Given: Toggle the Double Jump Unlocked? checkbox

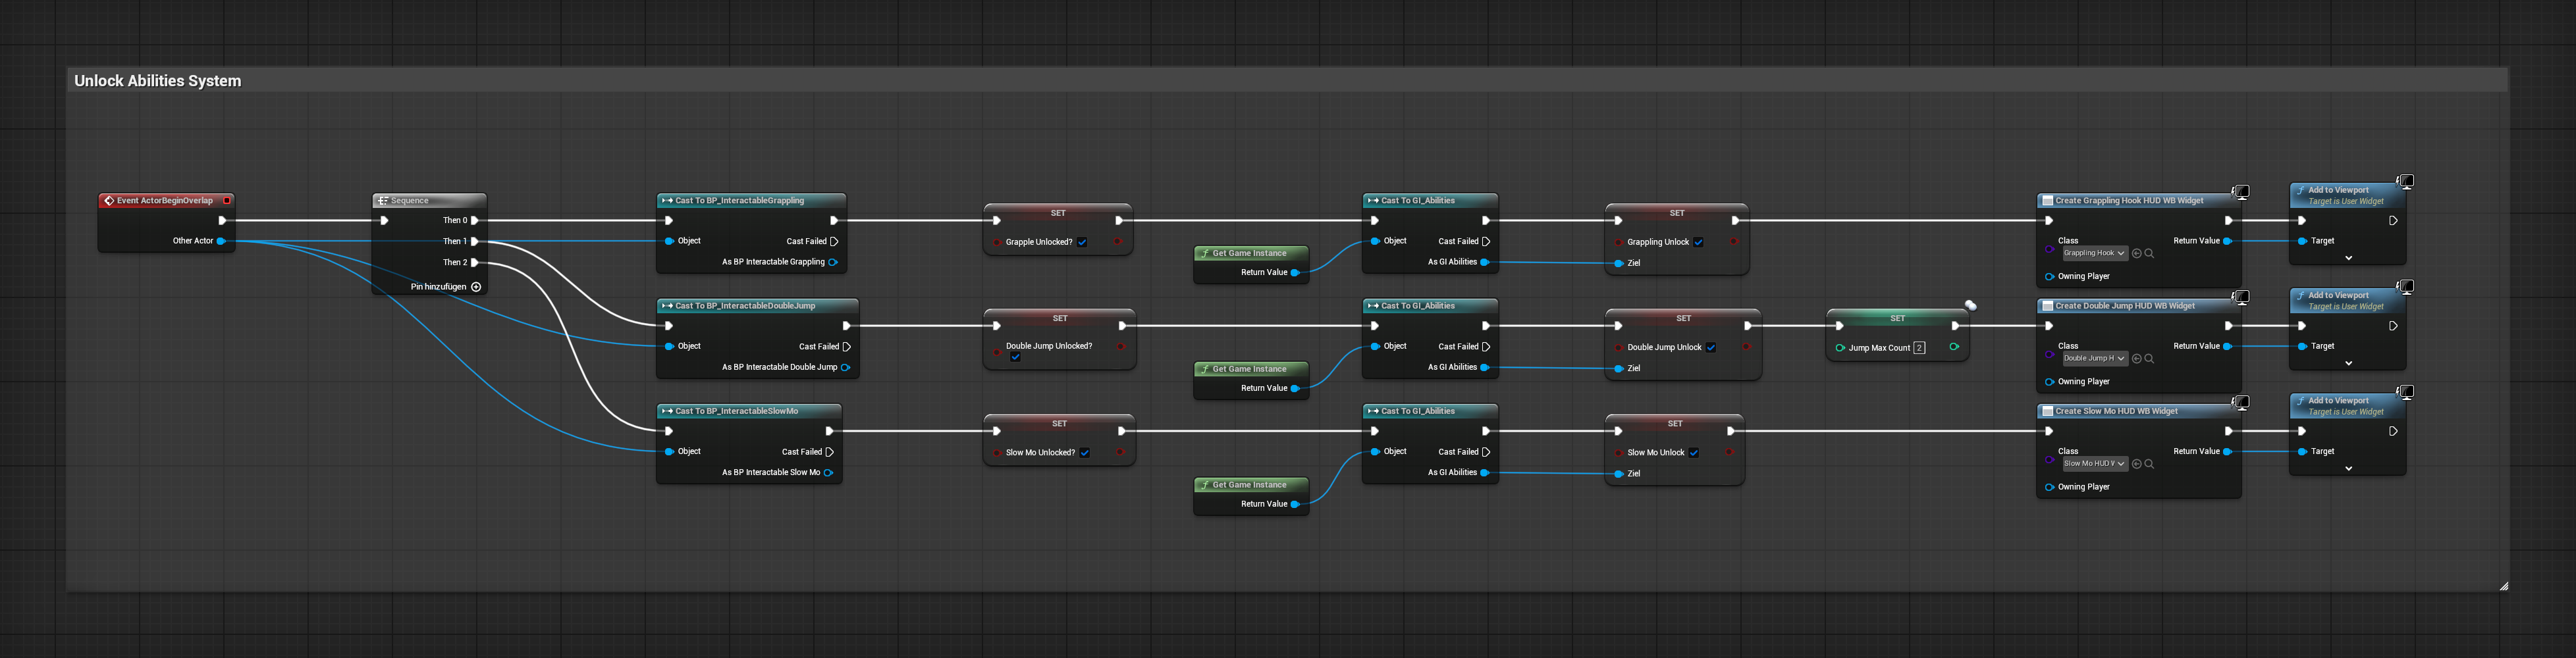Looking at the screenshot, I should pos(1015,357).
